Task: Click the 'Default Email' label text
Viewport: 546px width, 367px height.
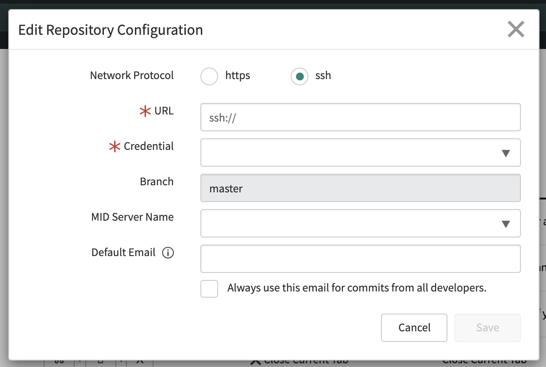Action: [x=123, y=252]
